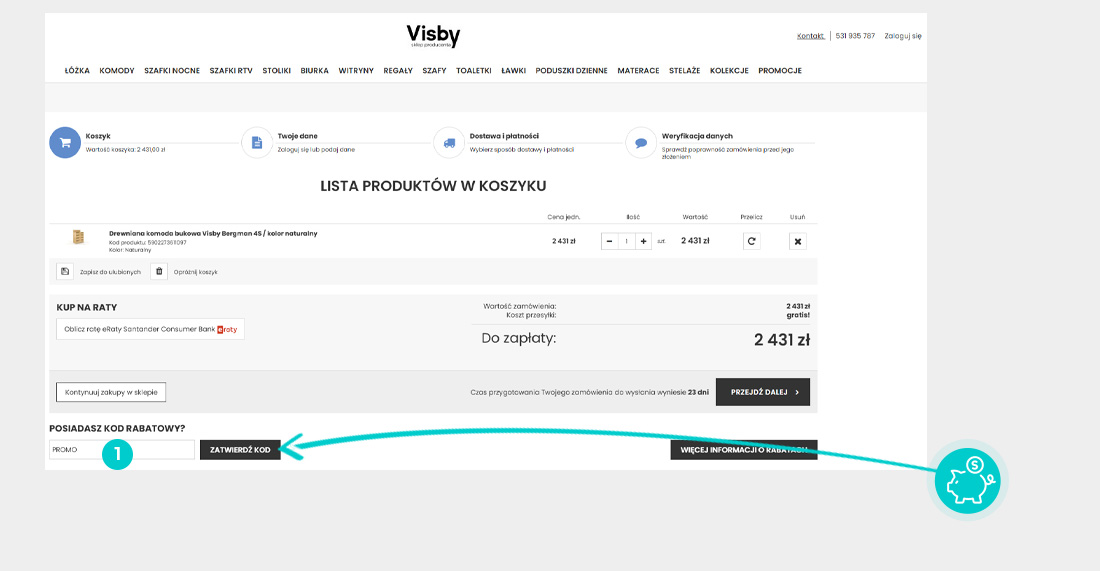Increase quantity with the plus button
The image size is (1100, 571).
coord(643,241)
